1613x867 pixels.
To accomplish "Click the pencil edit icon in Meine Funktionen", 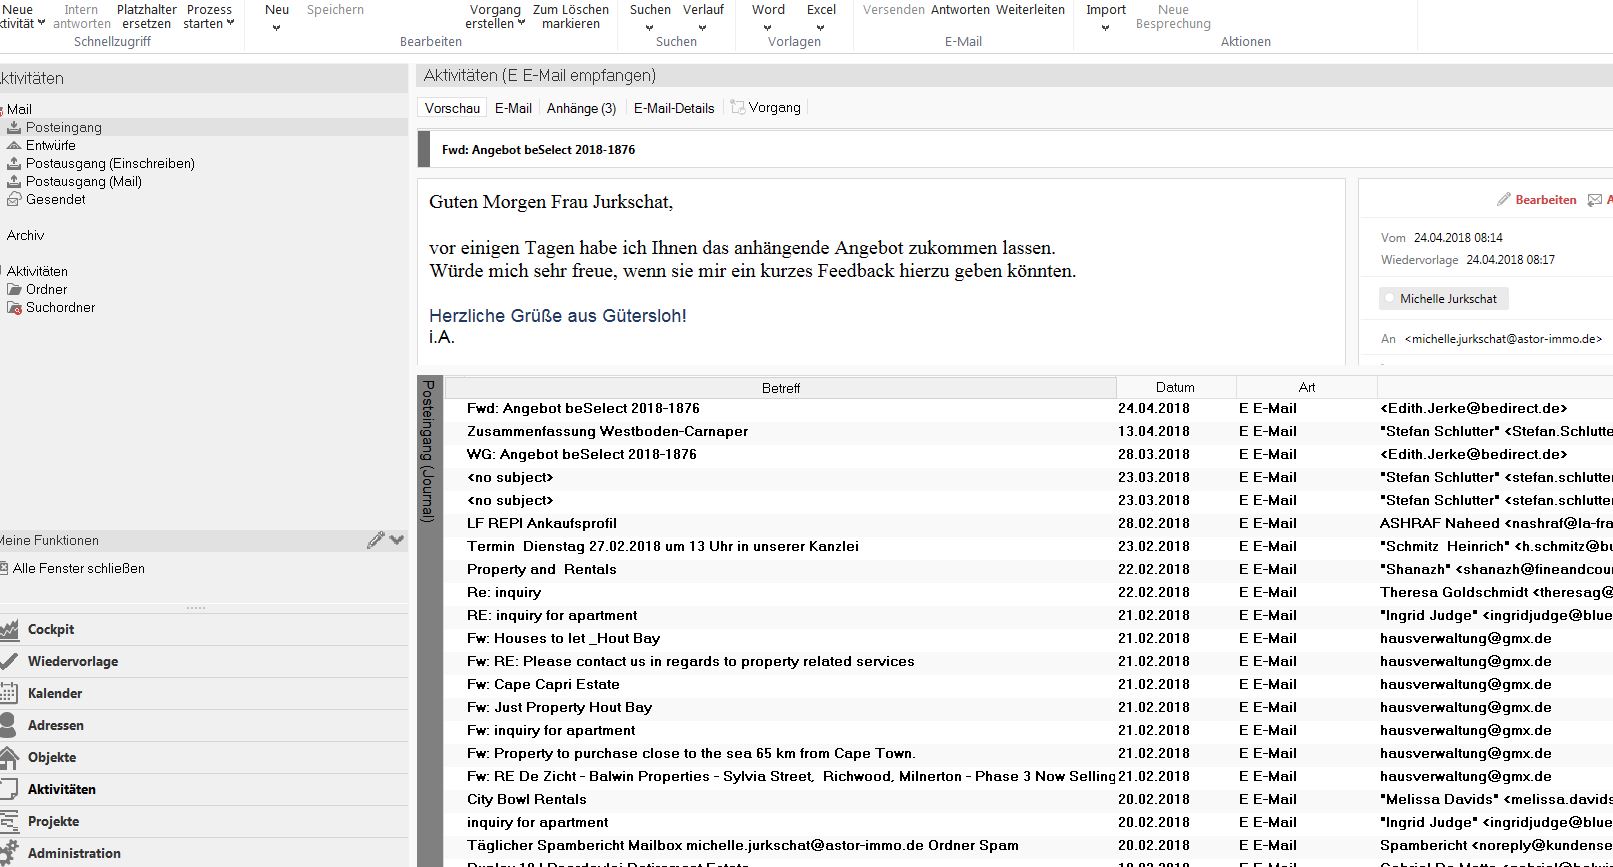I will (375, 540).
